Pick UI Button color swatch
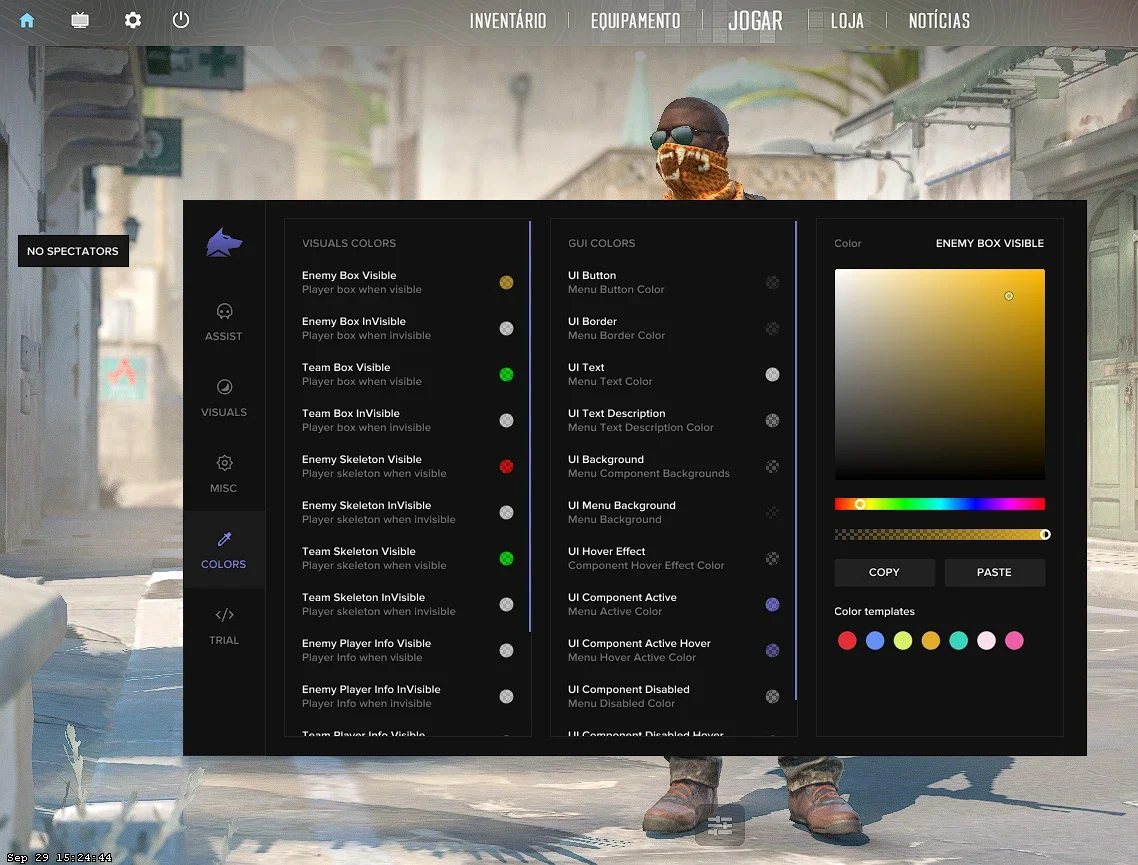This screenshot has width=1138, height=865. pos(772,282)
